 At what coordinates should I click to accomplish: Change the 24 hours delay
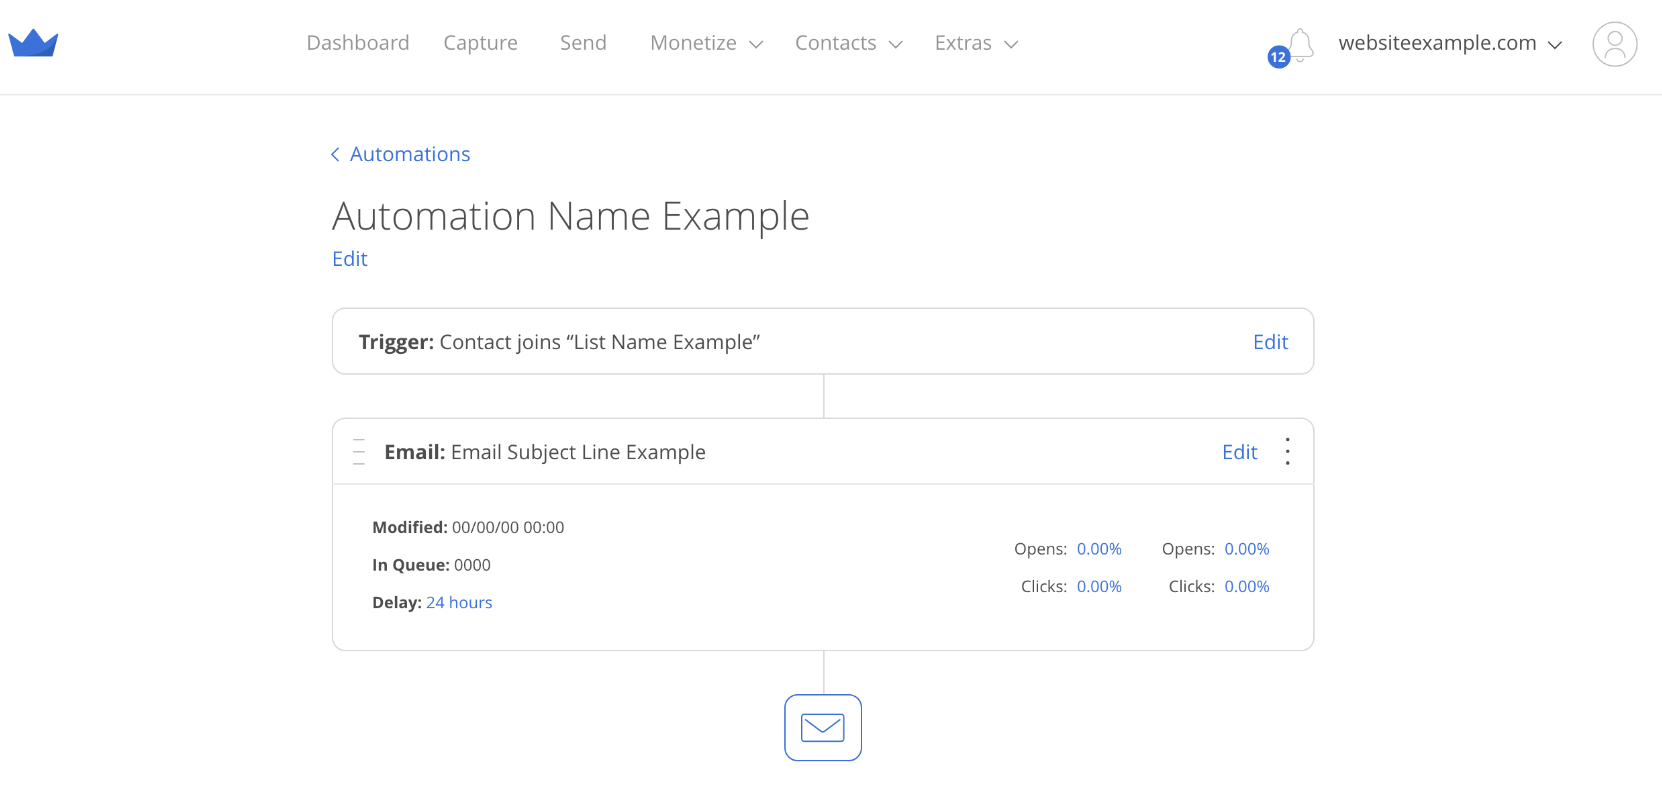point(459,603)
